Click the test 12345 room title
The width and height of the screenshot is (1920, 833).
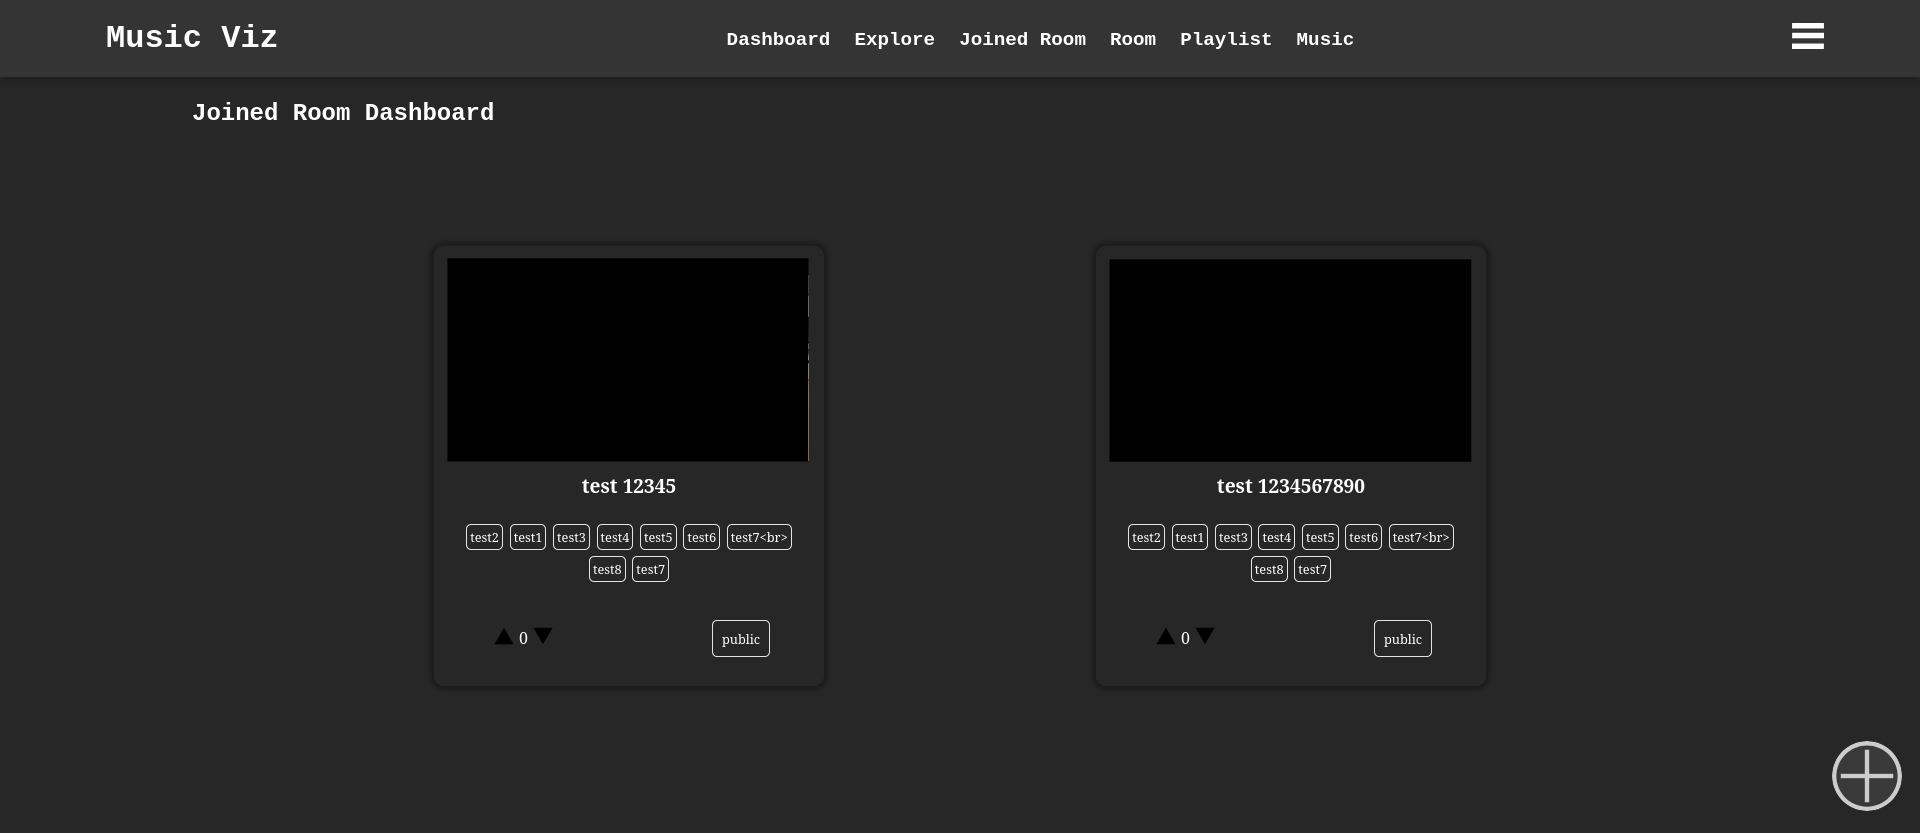pyautogui.click(x=629, y=486)
